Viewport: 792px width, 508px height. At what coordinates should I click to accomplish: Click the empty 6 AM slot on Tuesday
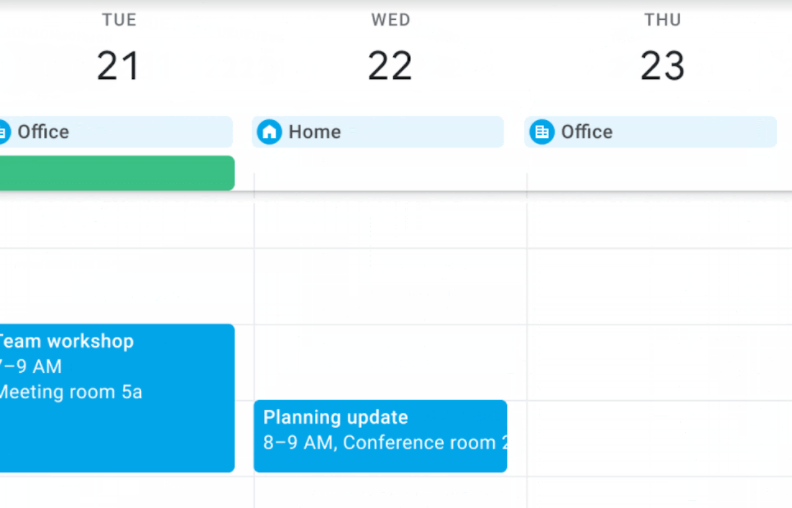pos(127,286)
